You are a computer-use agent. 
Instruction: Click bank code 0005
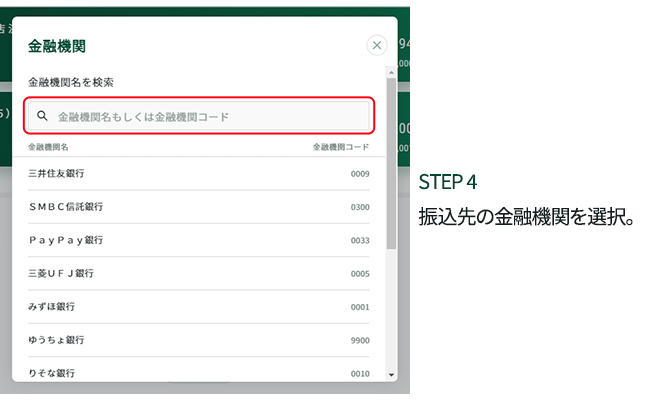pyautogui.click(x=360, y=274)
